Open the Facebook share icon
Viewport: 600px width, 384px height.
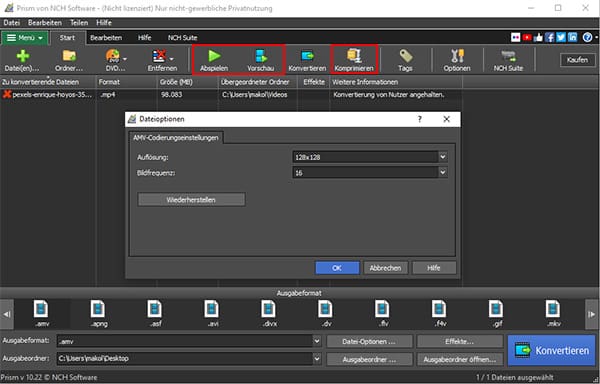click(x=549, y=37)
